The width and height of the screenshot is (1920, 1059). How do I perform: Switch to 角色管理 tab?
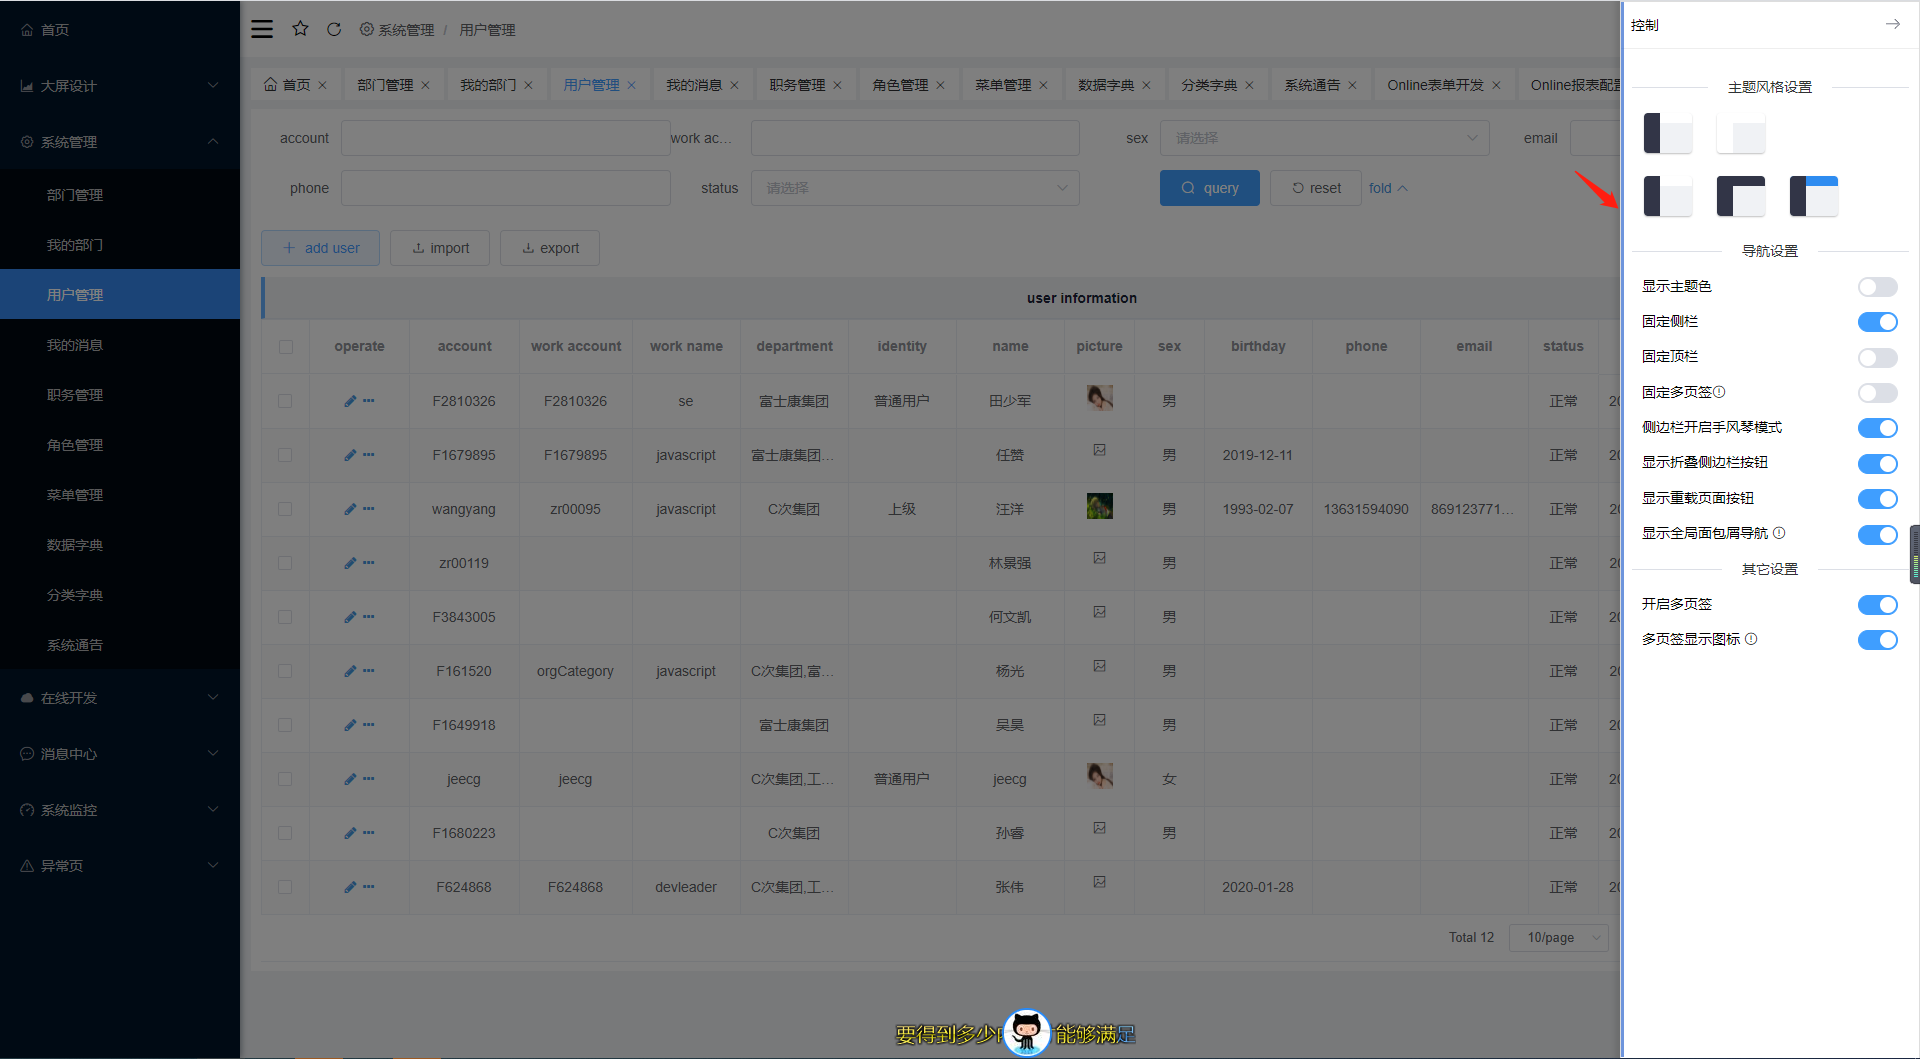pos(900,85)
